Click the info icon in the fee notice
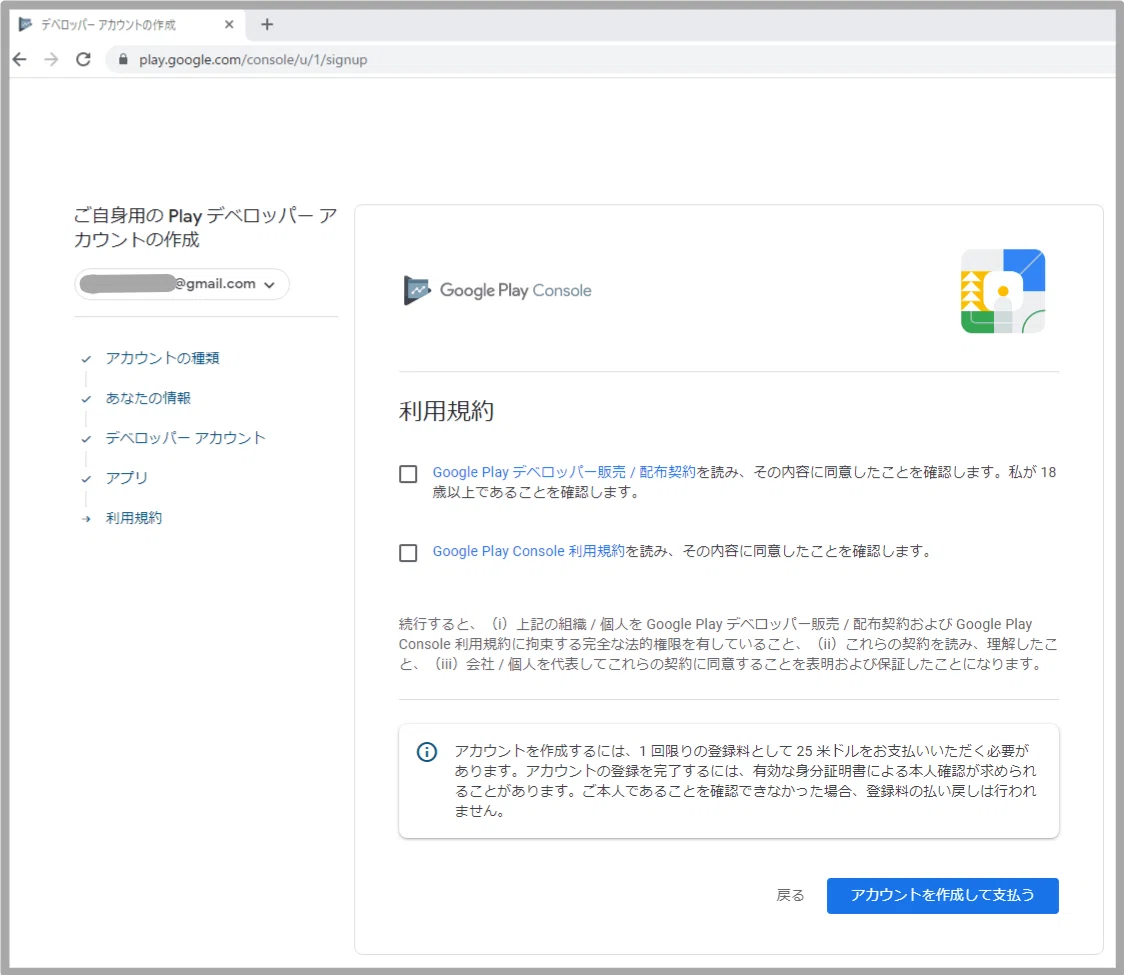The height and width of the screenshot is (975, 1124). click(x=427, y=752)
